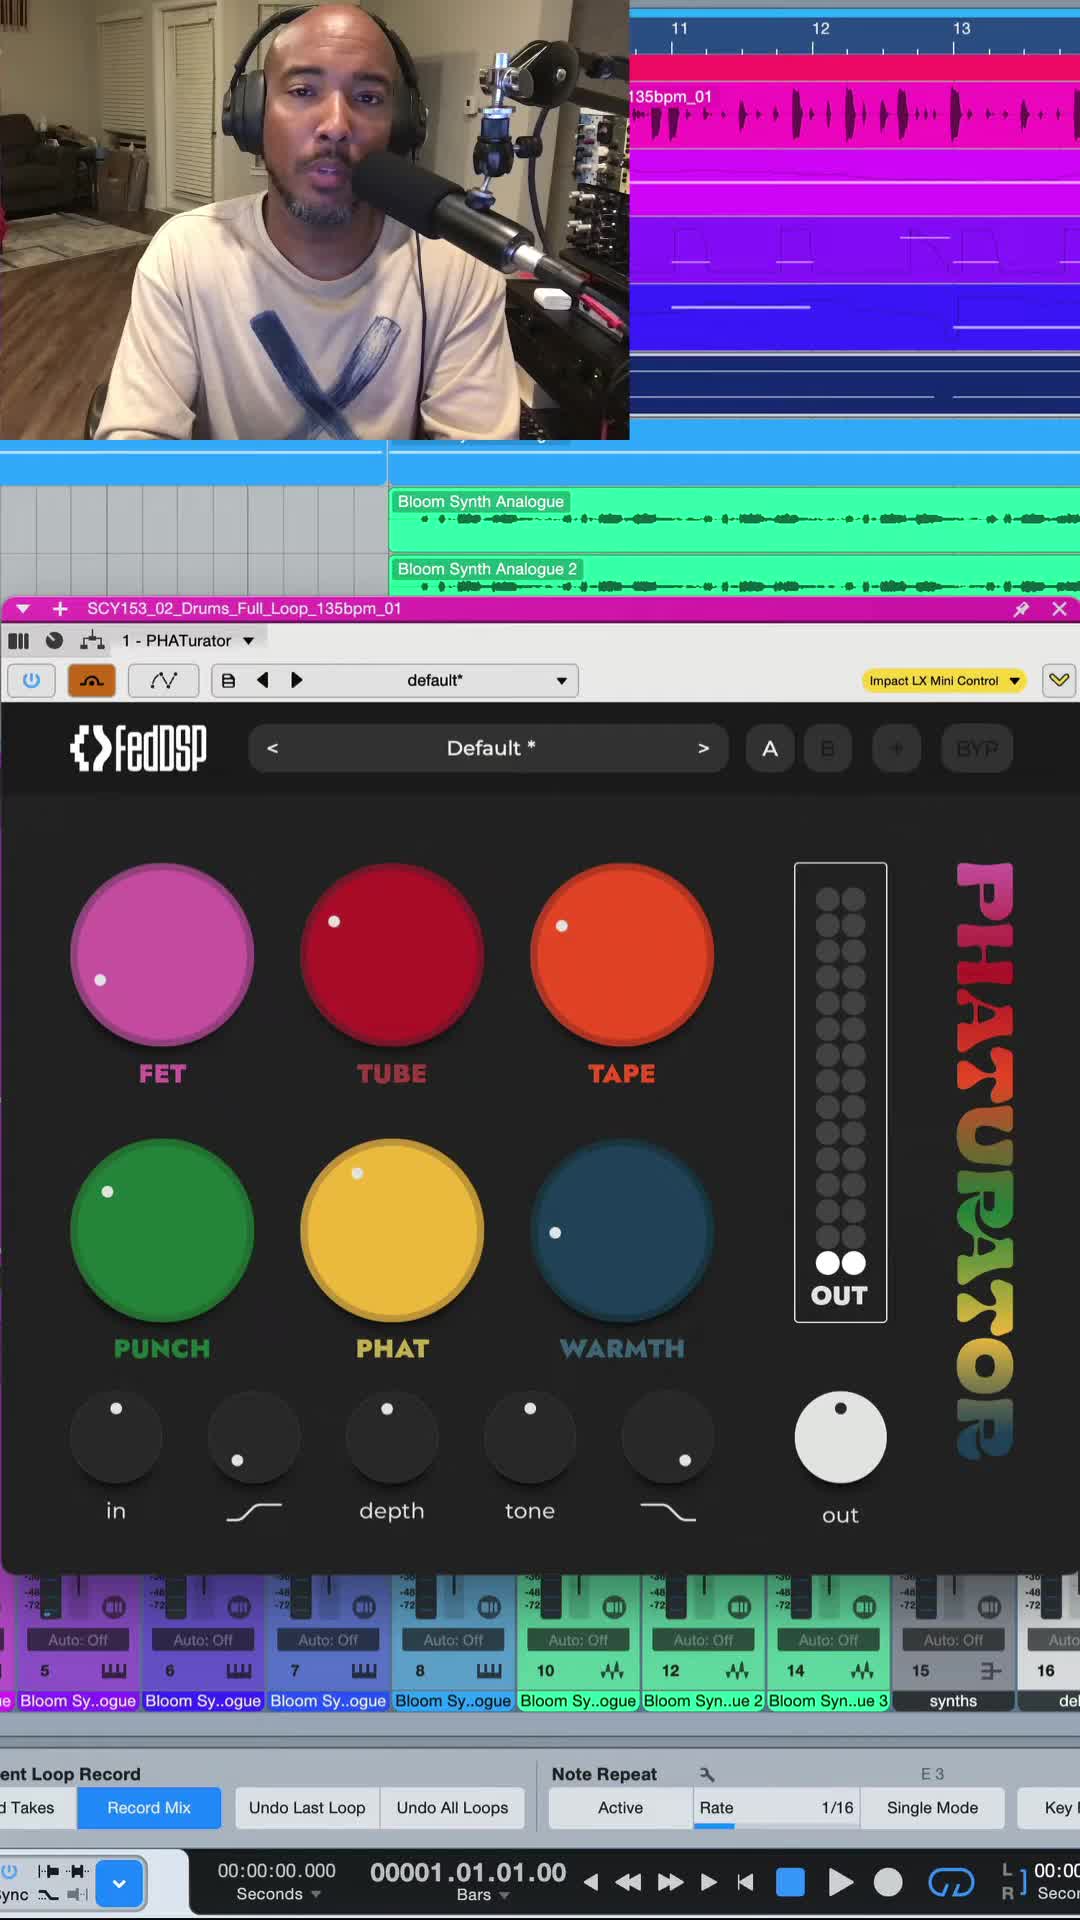Click the routing/sidechain icon

(92, 640)
